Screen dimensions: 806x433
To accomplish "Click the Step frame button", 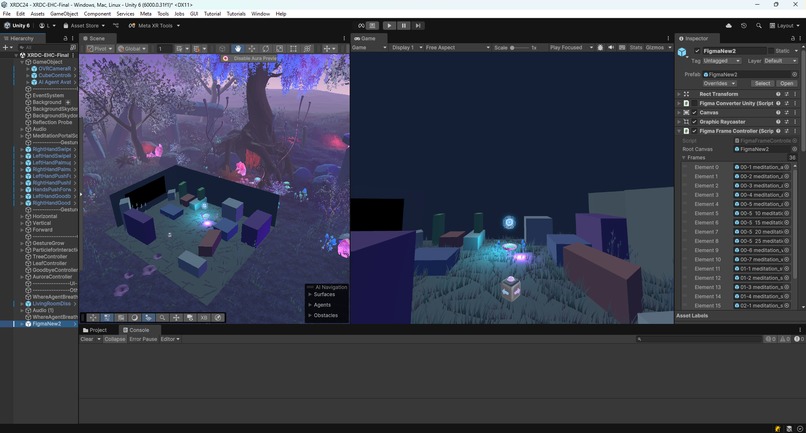I will pyautogui.click(x=418, y=25).
